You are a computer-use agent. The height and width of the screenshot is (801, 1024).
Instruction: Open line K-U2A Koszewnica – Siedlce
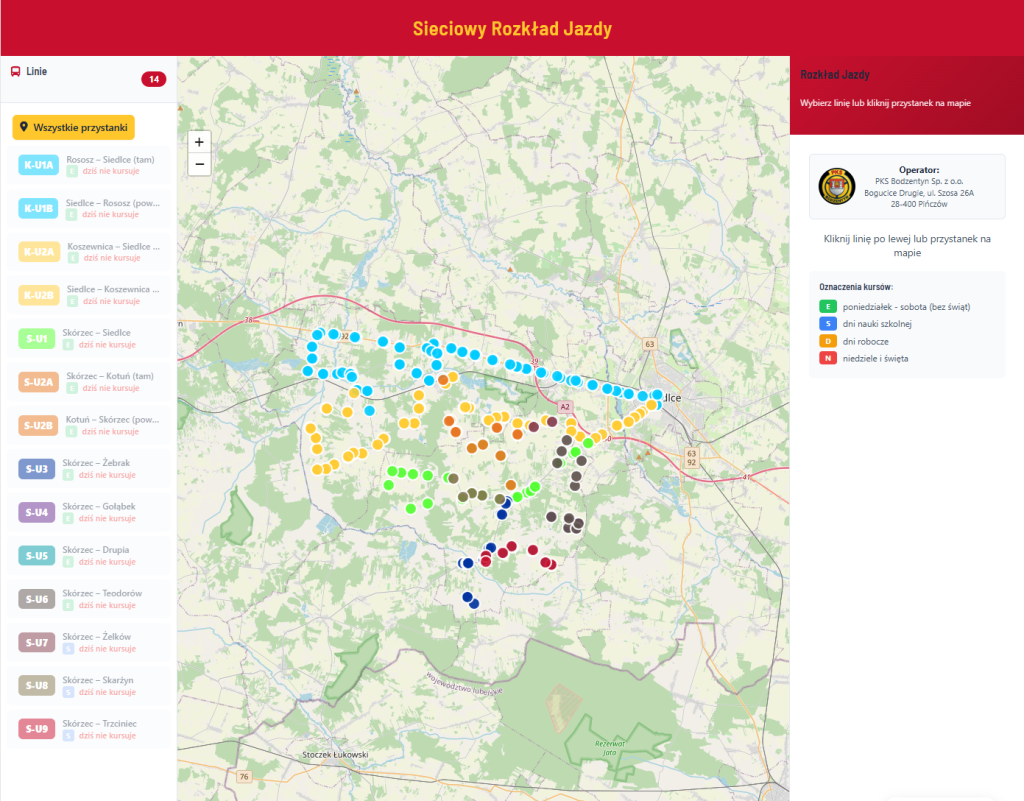click(x=88, y=252)
